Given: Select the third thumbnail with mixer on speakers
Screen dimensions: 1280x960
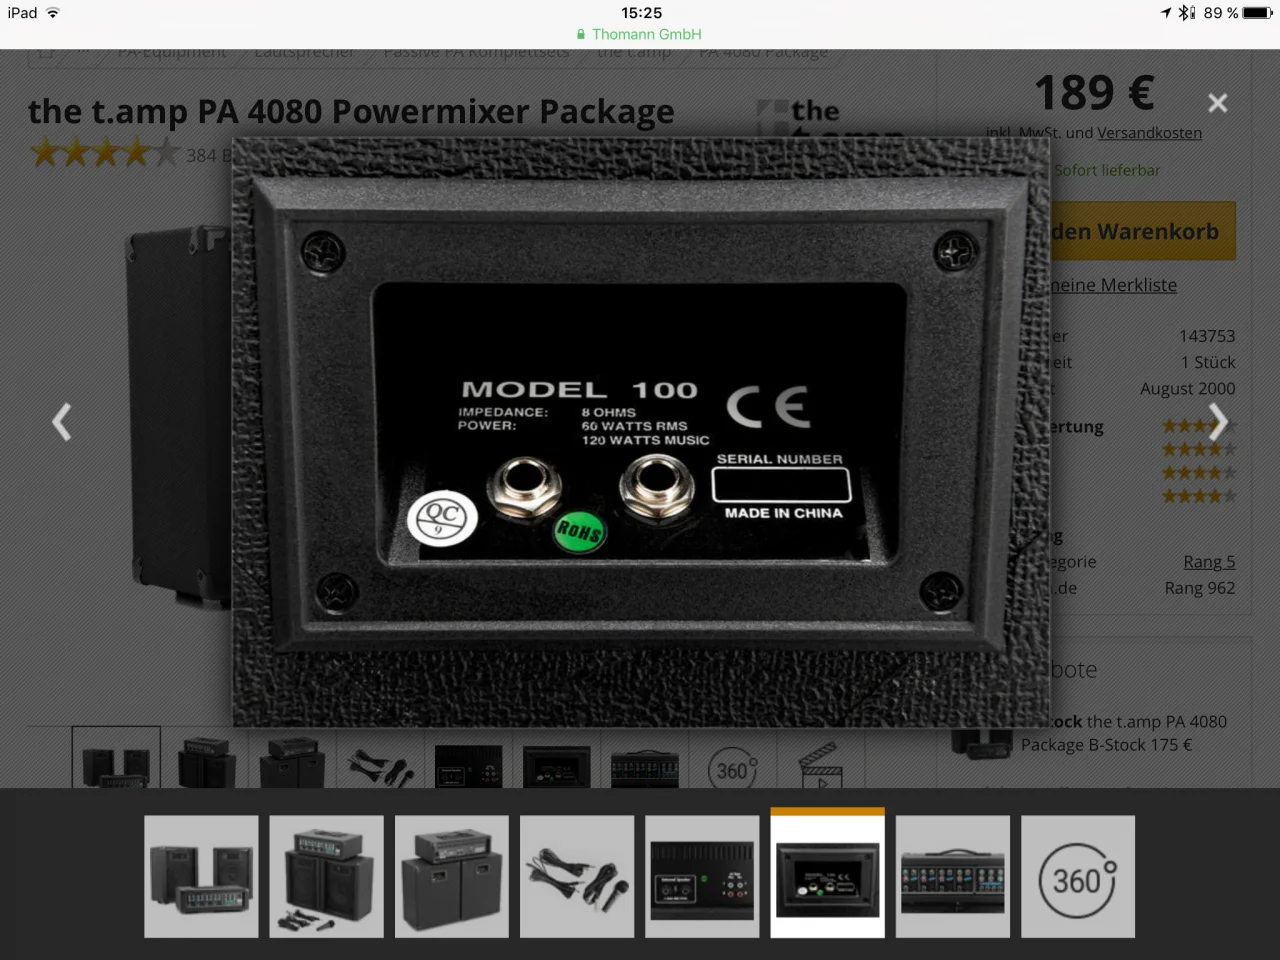Looking at the screenshot, I should point(451,877).
